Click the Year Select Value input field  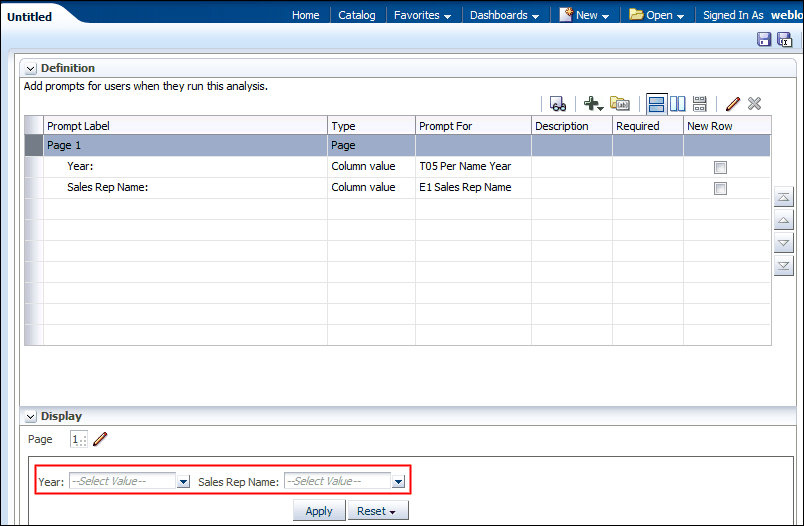[x=123, y=481]
